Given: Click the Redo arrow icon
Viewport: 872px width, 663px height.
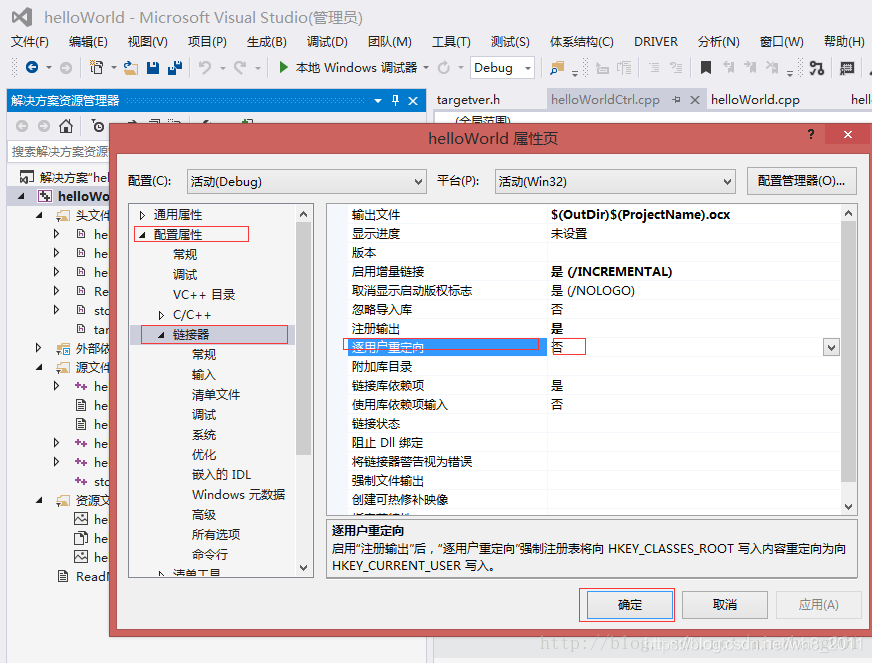Looking at the screenshot, I should click(240, 68).
